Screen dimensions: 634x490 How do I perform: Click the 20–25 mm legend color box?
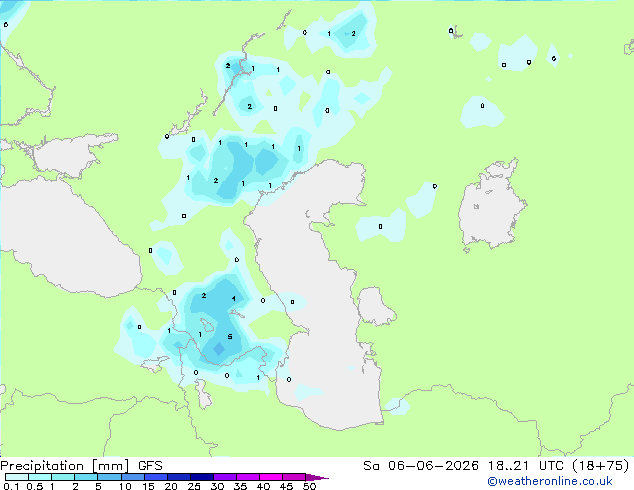(179, 477)
